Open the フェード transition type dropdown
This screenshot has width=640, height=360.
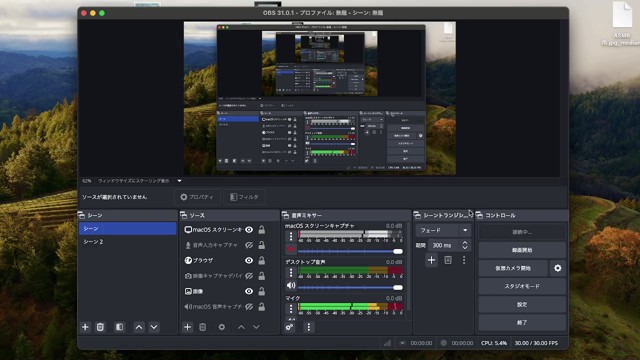click(443, 230)
